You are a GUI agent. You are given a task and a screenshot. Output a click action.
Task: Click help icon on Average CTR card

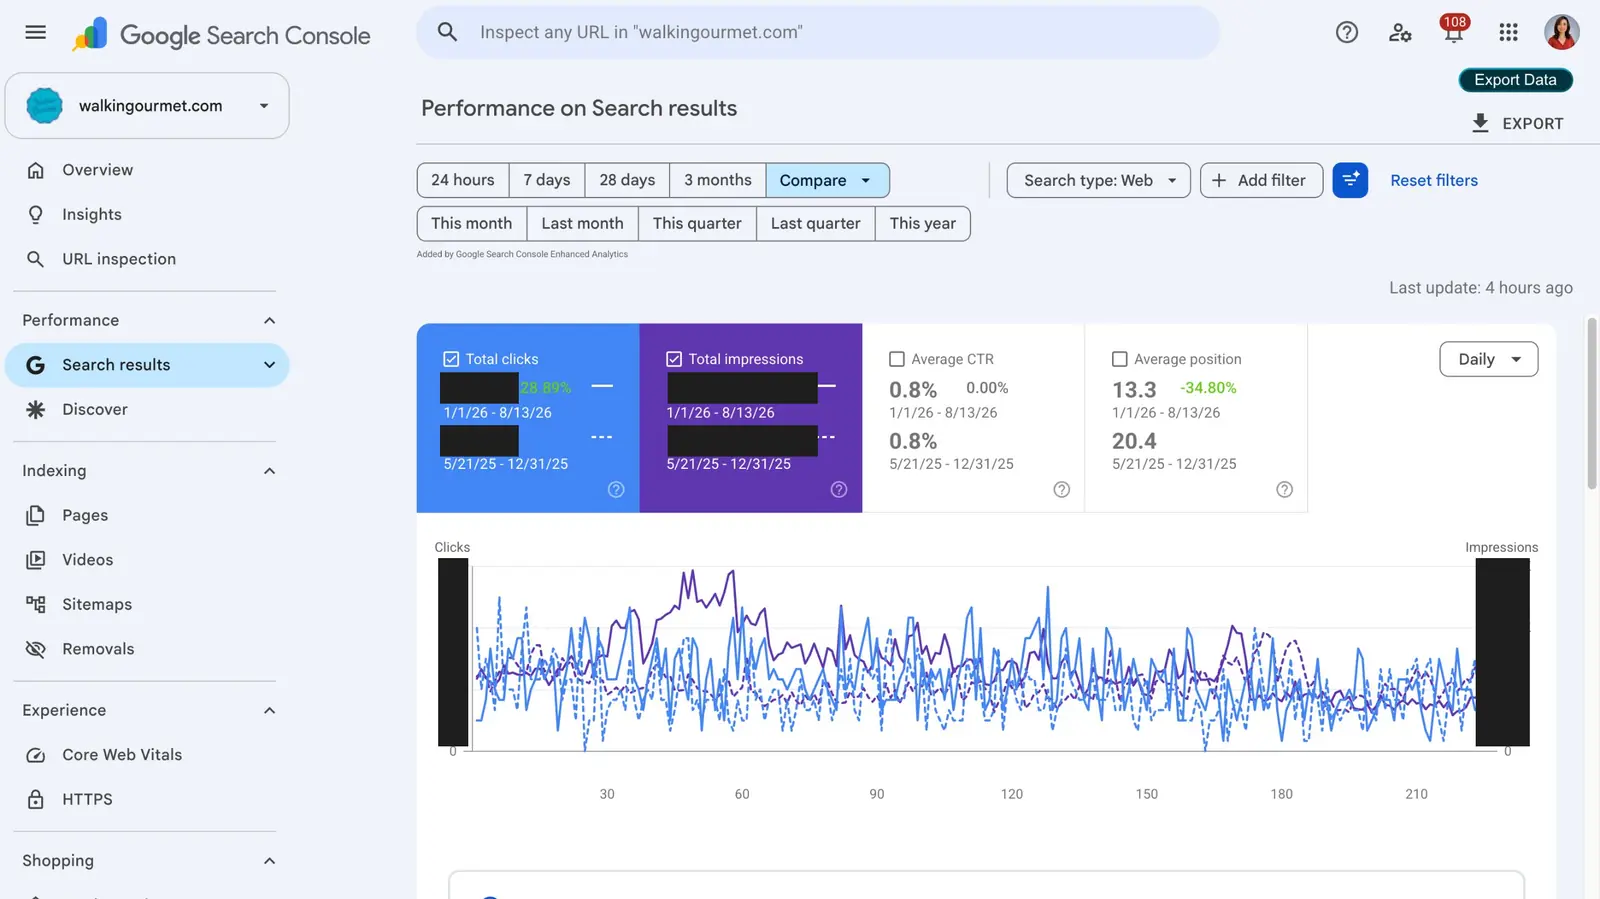(x=1062, y=489)
